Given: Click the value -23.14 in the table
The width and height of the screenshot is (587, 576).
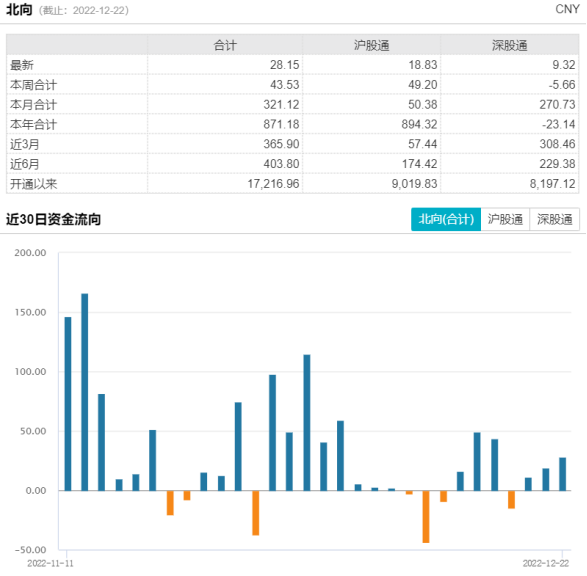Looking at the screenshot, I should (559, 124).
